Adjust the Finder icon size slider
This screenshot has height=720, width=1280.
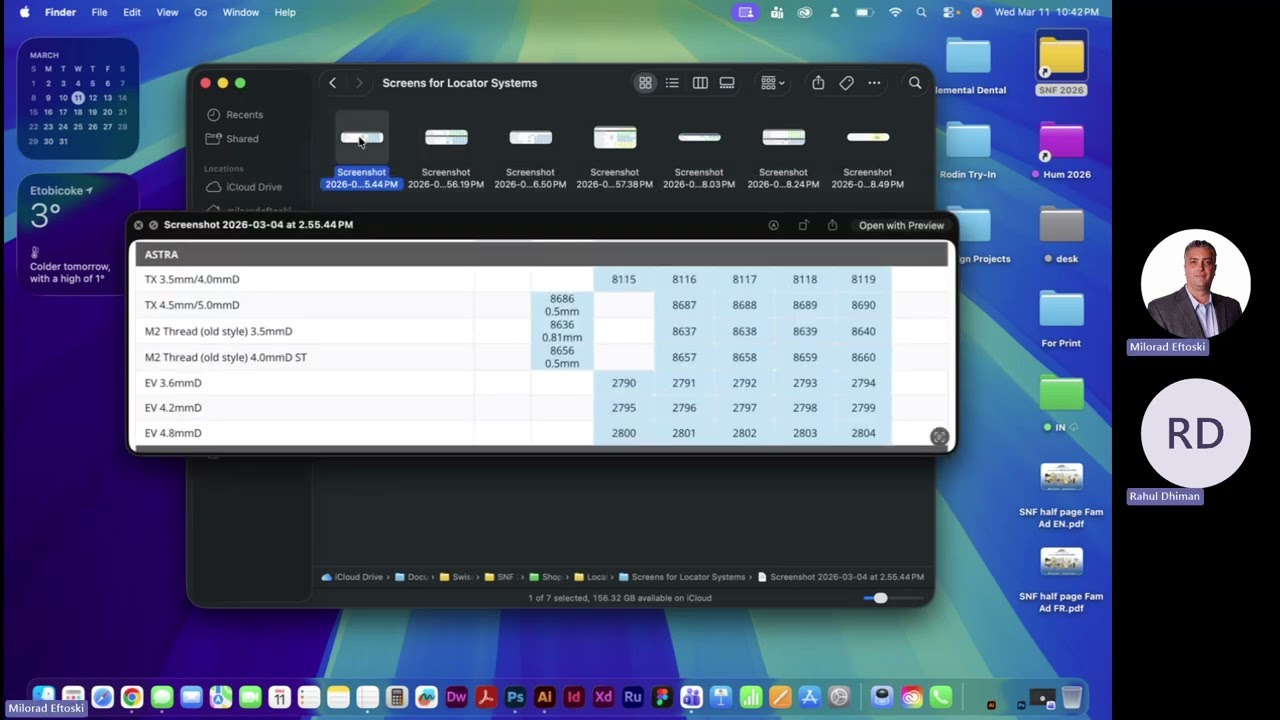[x=880, y=598]
